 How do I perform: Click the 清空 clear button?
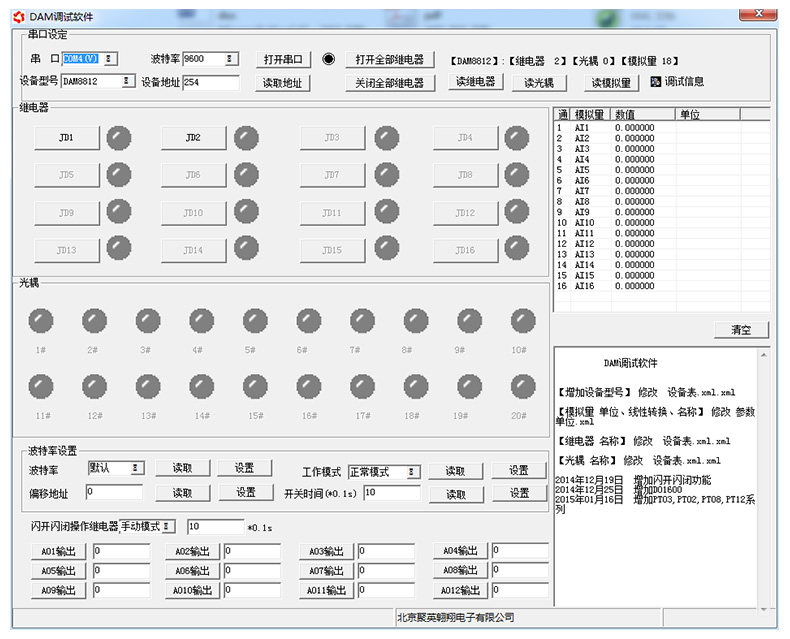741,330
